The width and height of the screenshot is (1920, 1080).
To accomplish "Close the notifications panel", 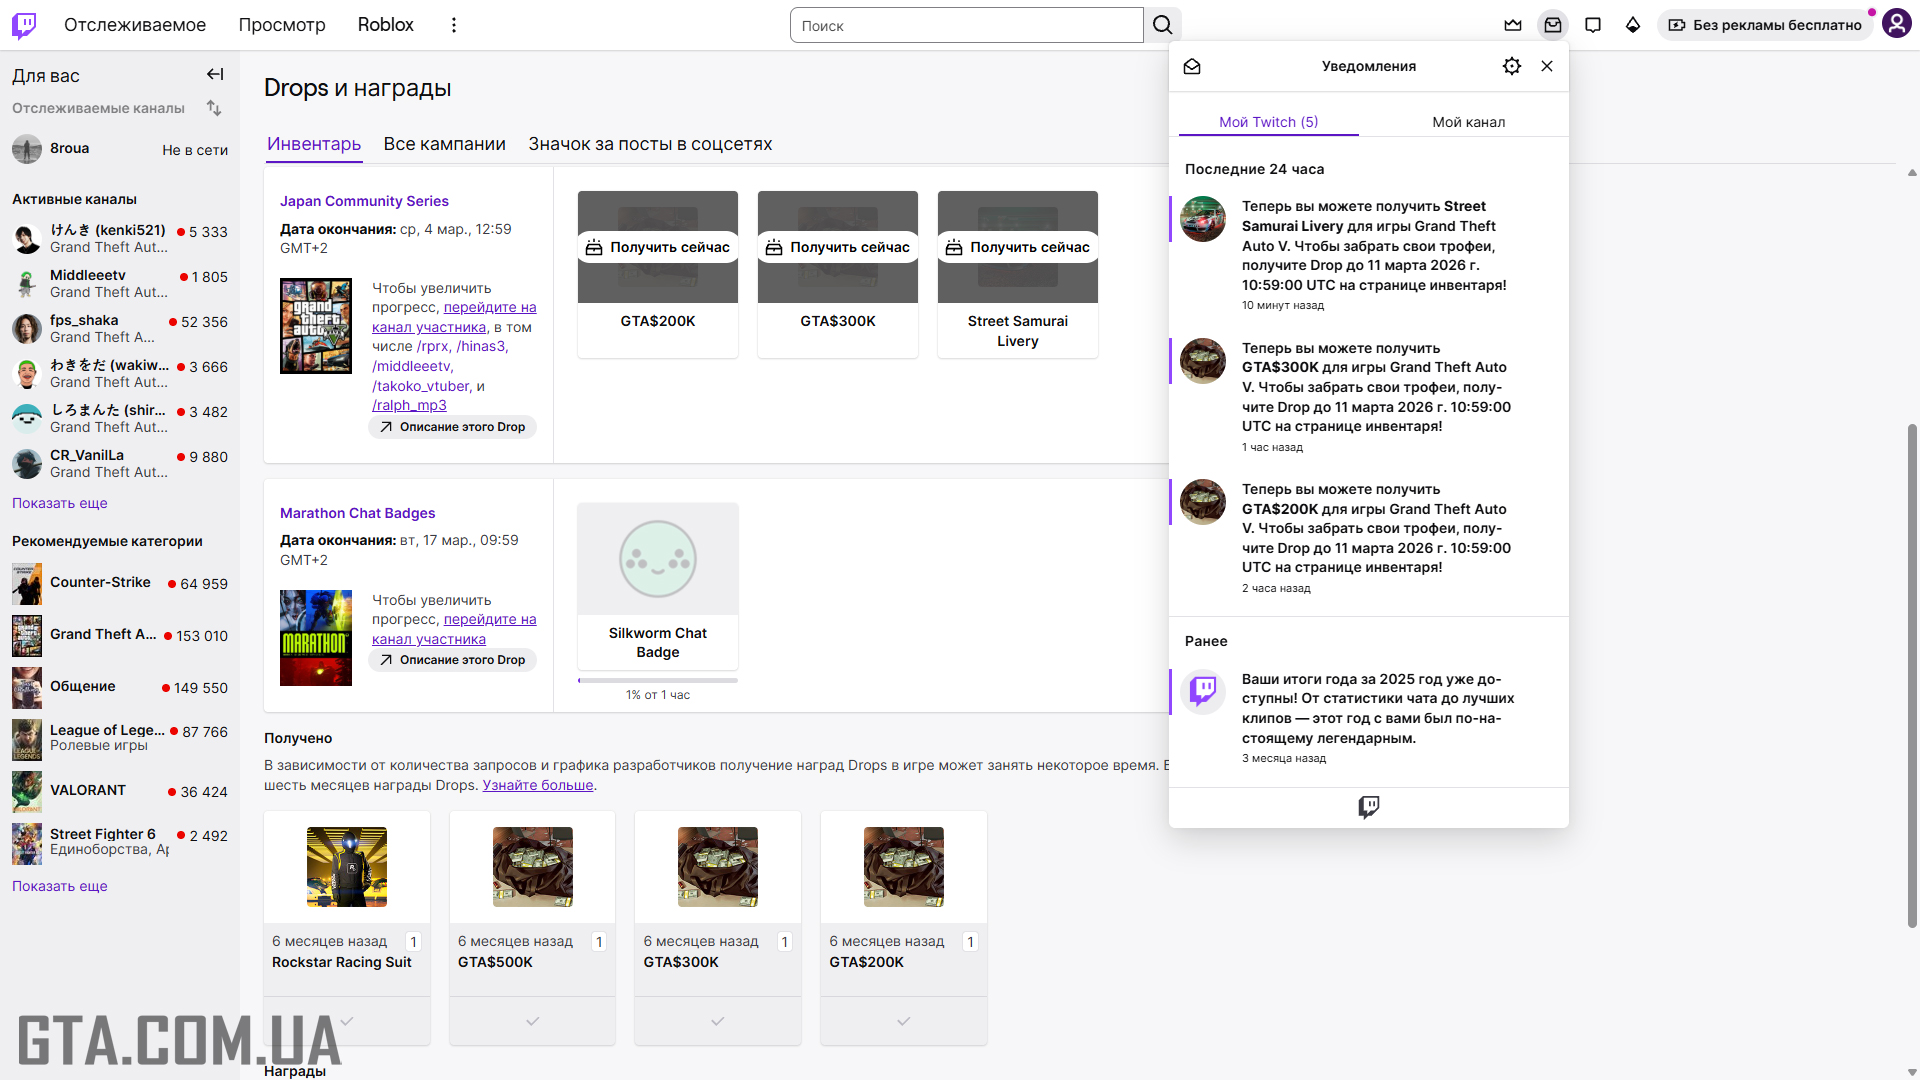I will click(1547, 66).
